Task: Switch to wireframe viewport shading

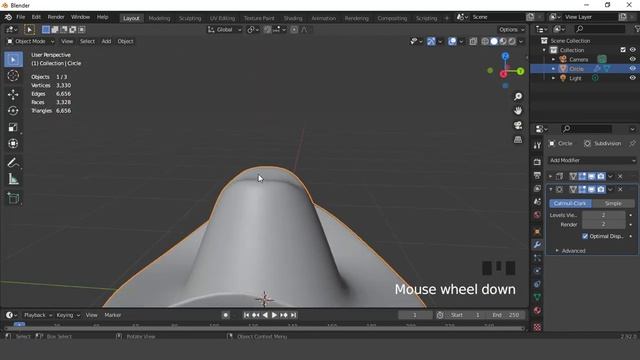Action: coord(485,41)
